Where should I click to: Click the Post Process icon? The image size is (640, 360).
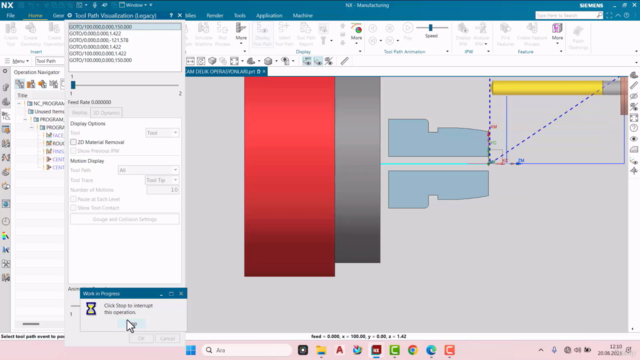point(222,34)
